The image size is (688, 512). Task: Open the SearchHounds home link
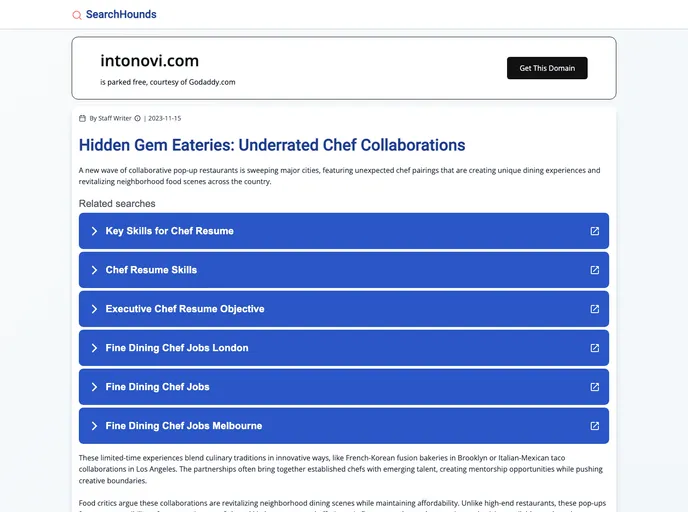(121, 15)
